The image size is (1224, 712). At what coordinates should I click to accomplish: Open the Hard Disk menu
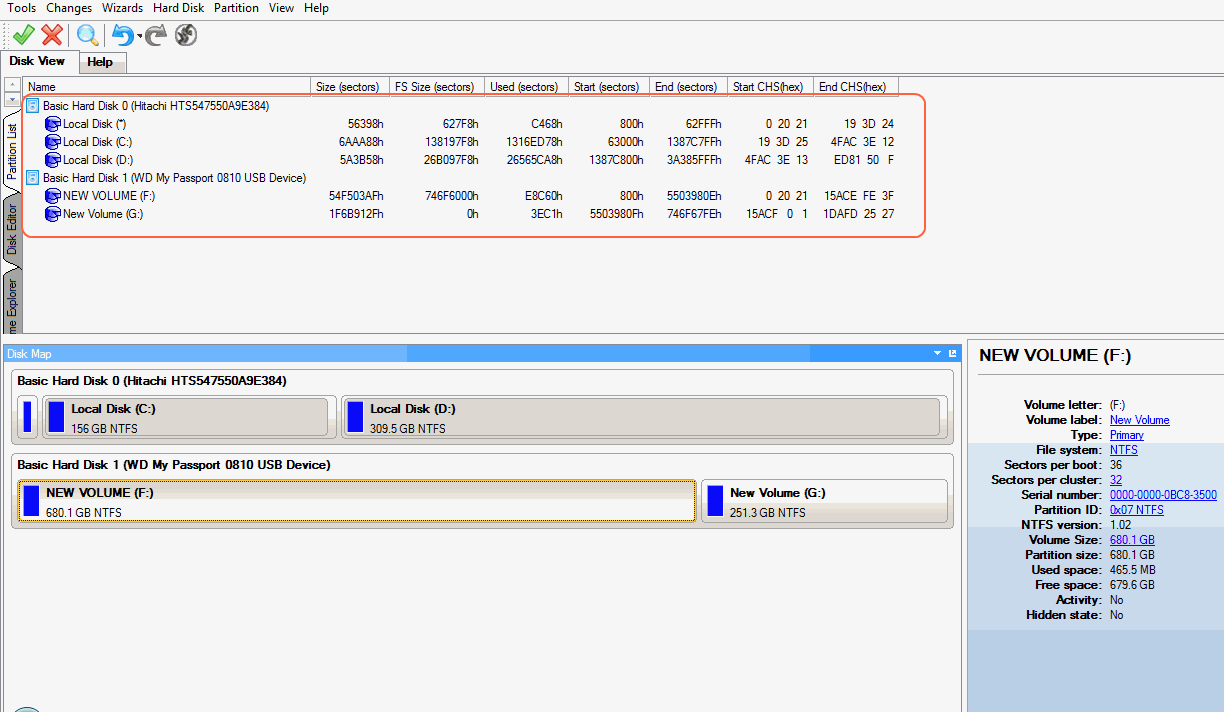(179, 8)
